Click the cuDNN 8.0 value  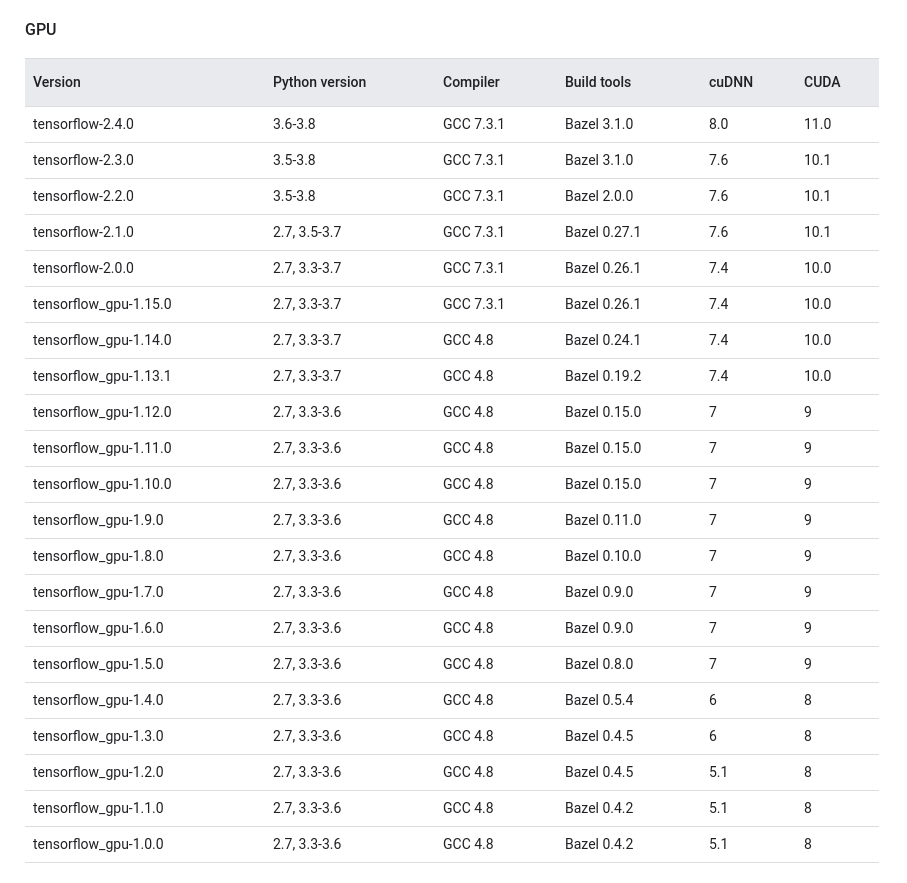[x=718, y=124]
